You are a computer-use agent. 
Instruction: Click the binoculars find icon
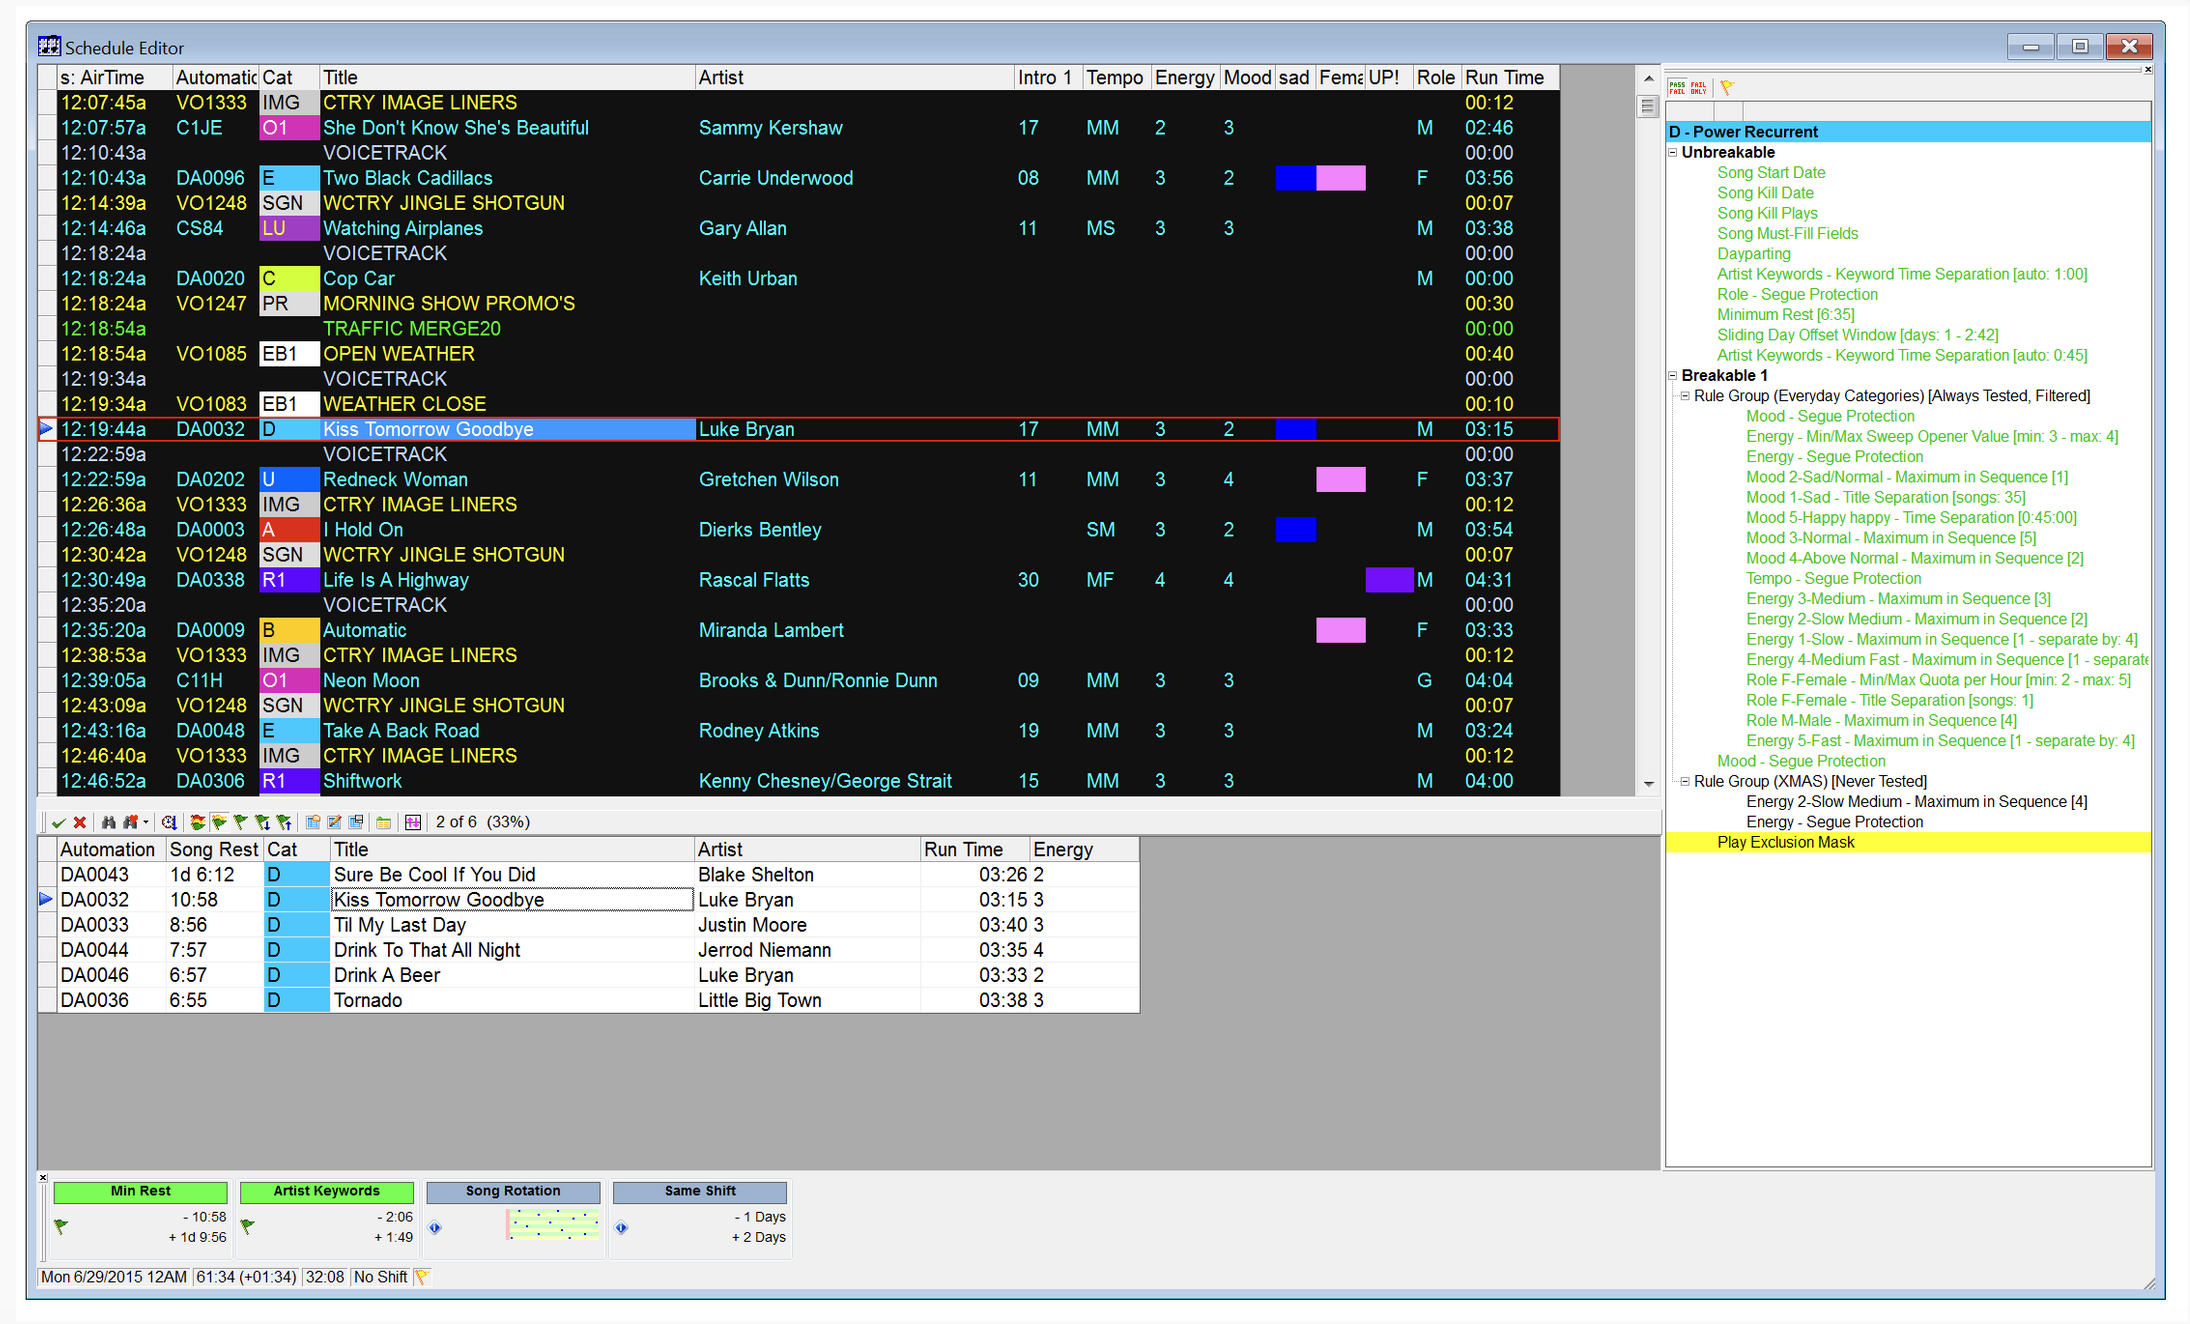tap(108, 822)
